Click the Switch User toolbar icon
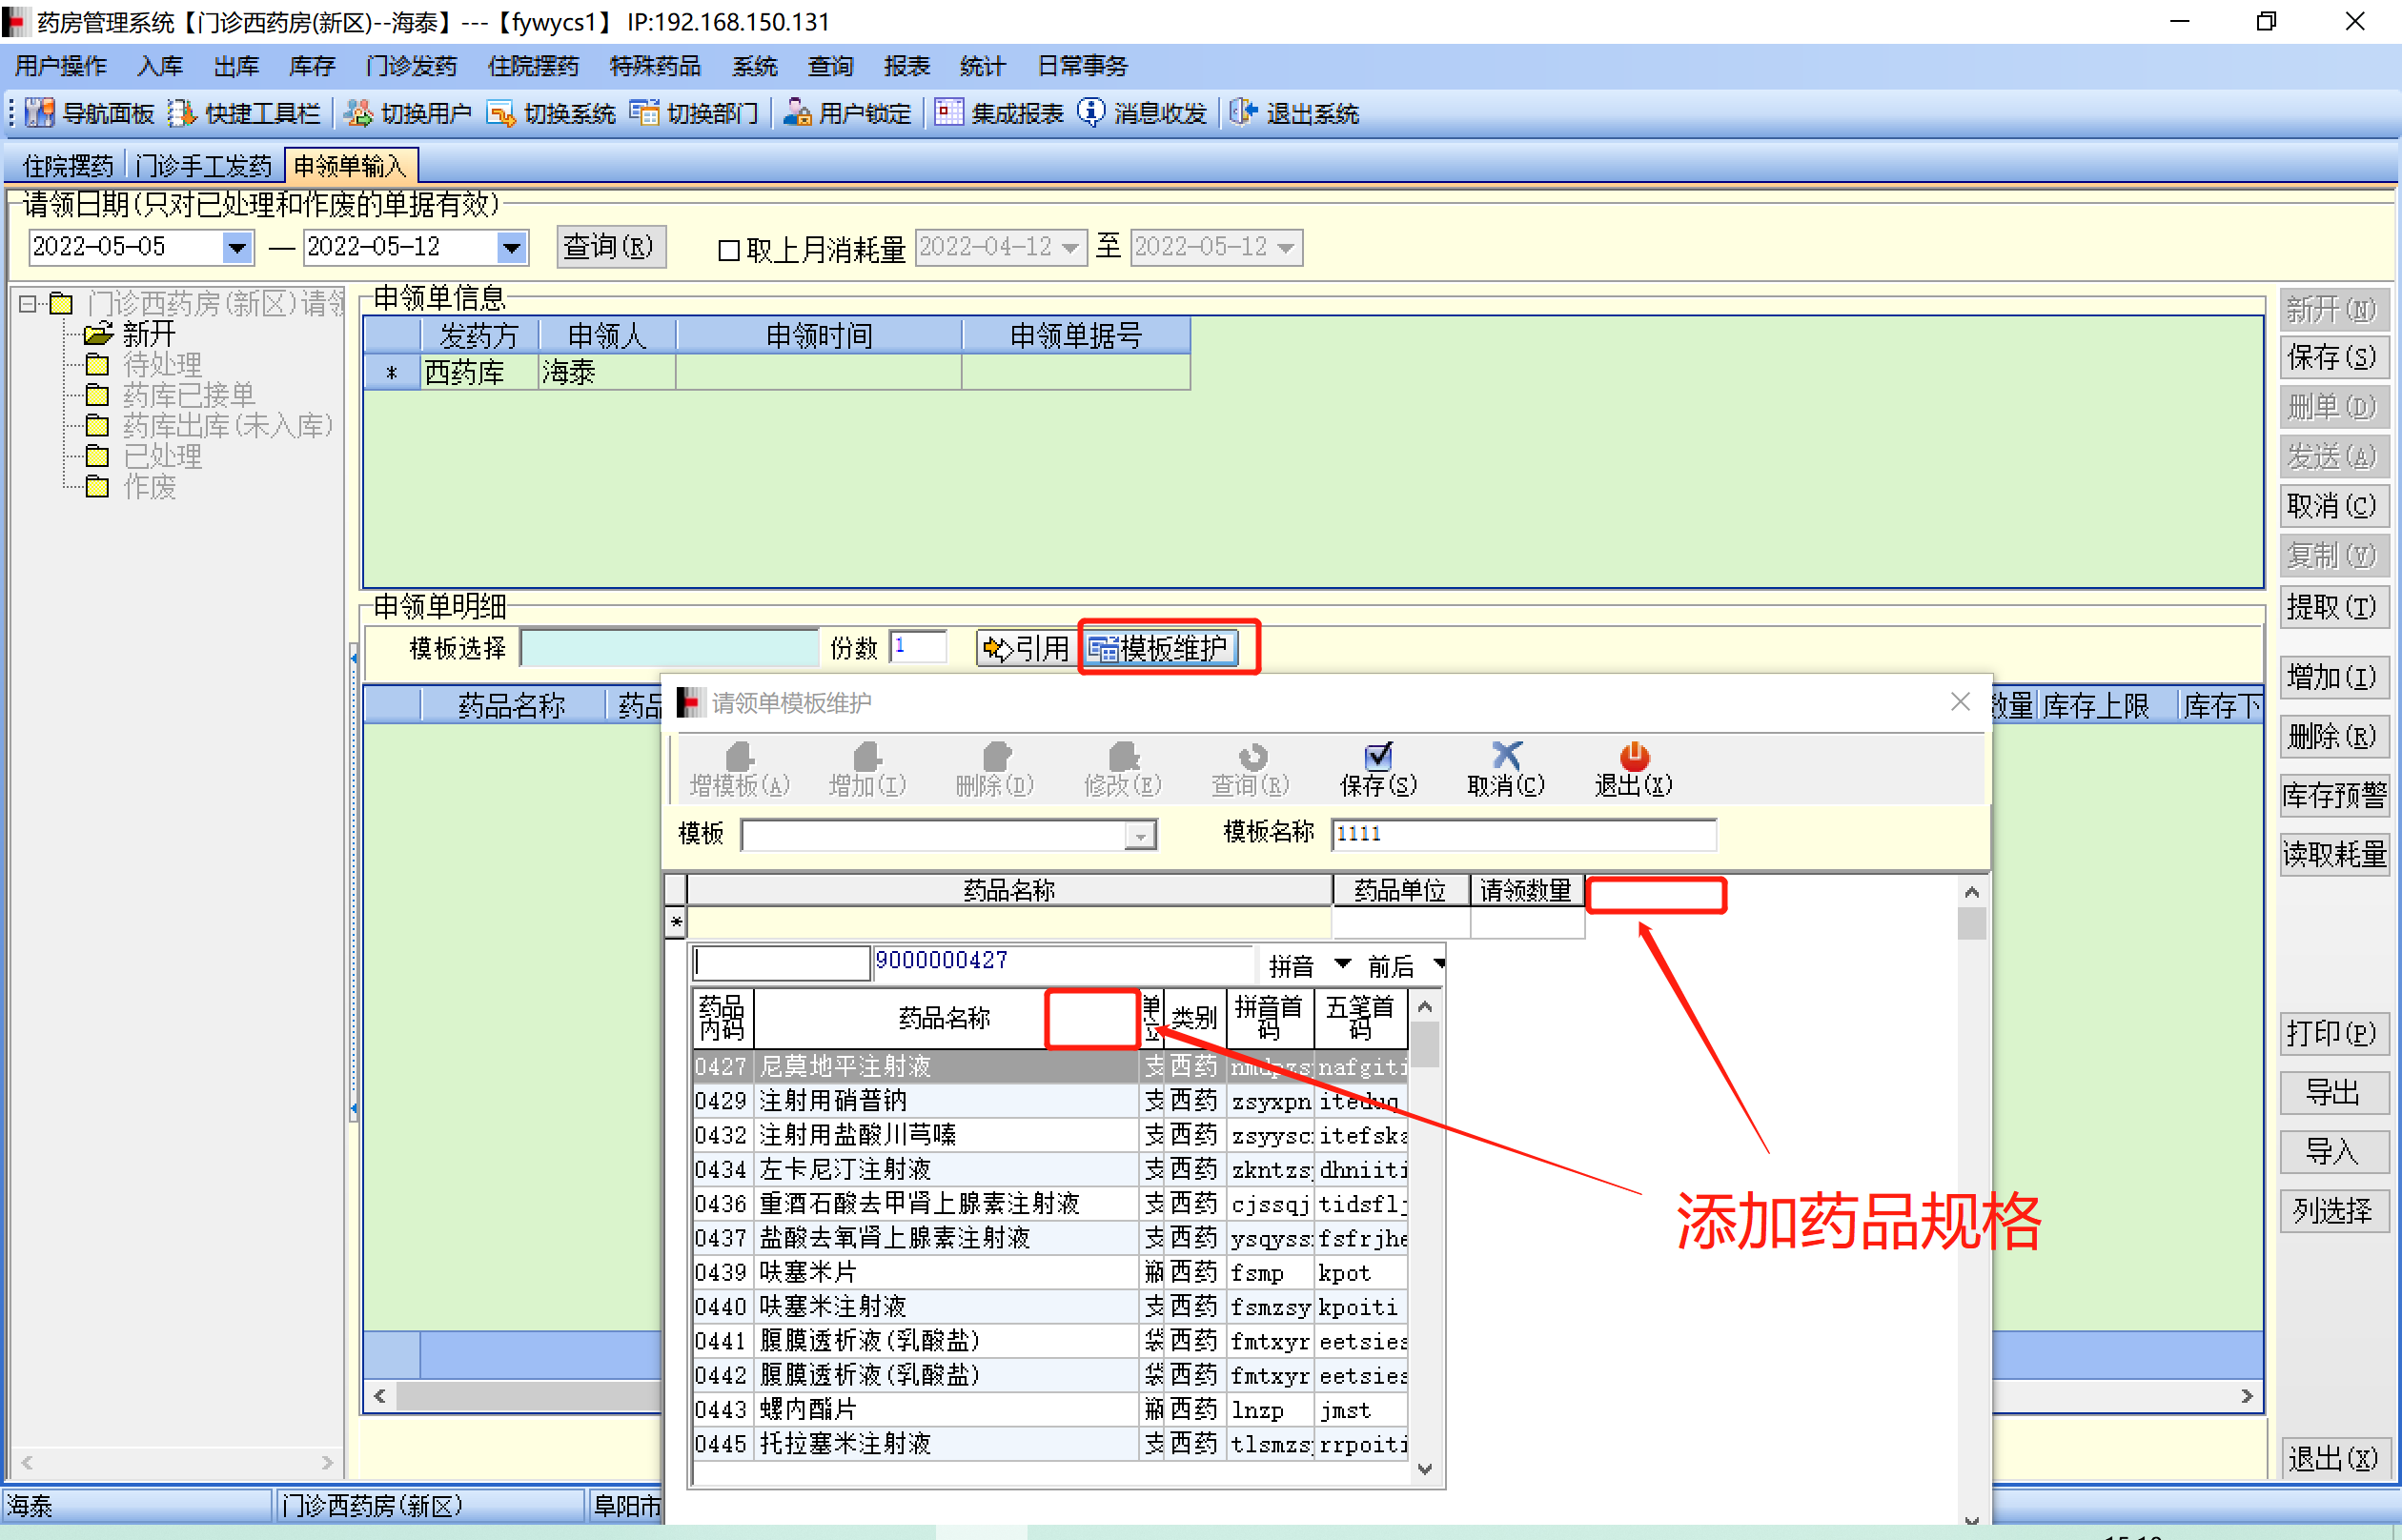The width and height of the screenshot is (2402, 1540). tap(359, 113)
